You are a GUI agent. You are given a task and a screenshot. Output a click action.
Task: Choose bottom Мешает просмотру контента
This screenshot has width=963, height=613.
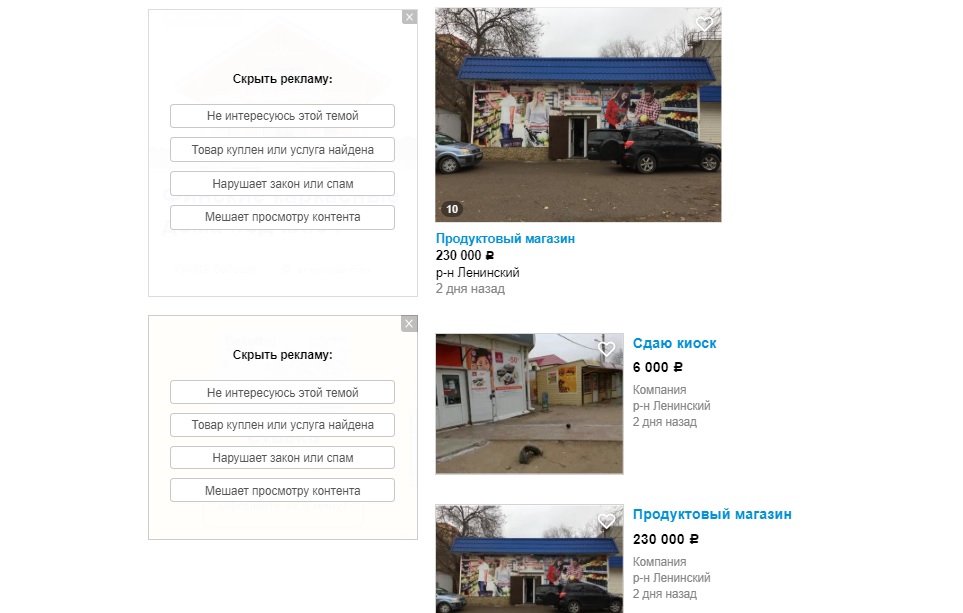click(283, 490)
